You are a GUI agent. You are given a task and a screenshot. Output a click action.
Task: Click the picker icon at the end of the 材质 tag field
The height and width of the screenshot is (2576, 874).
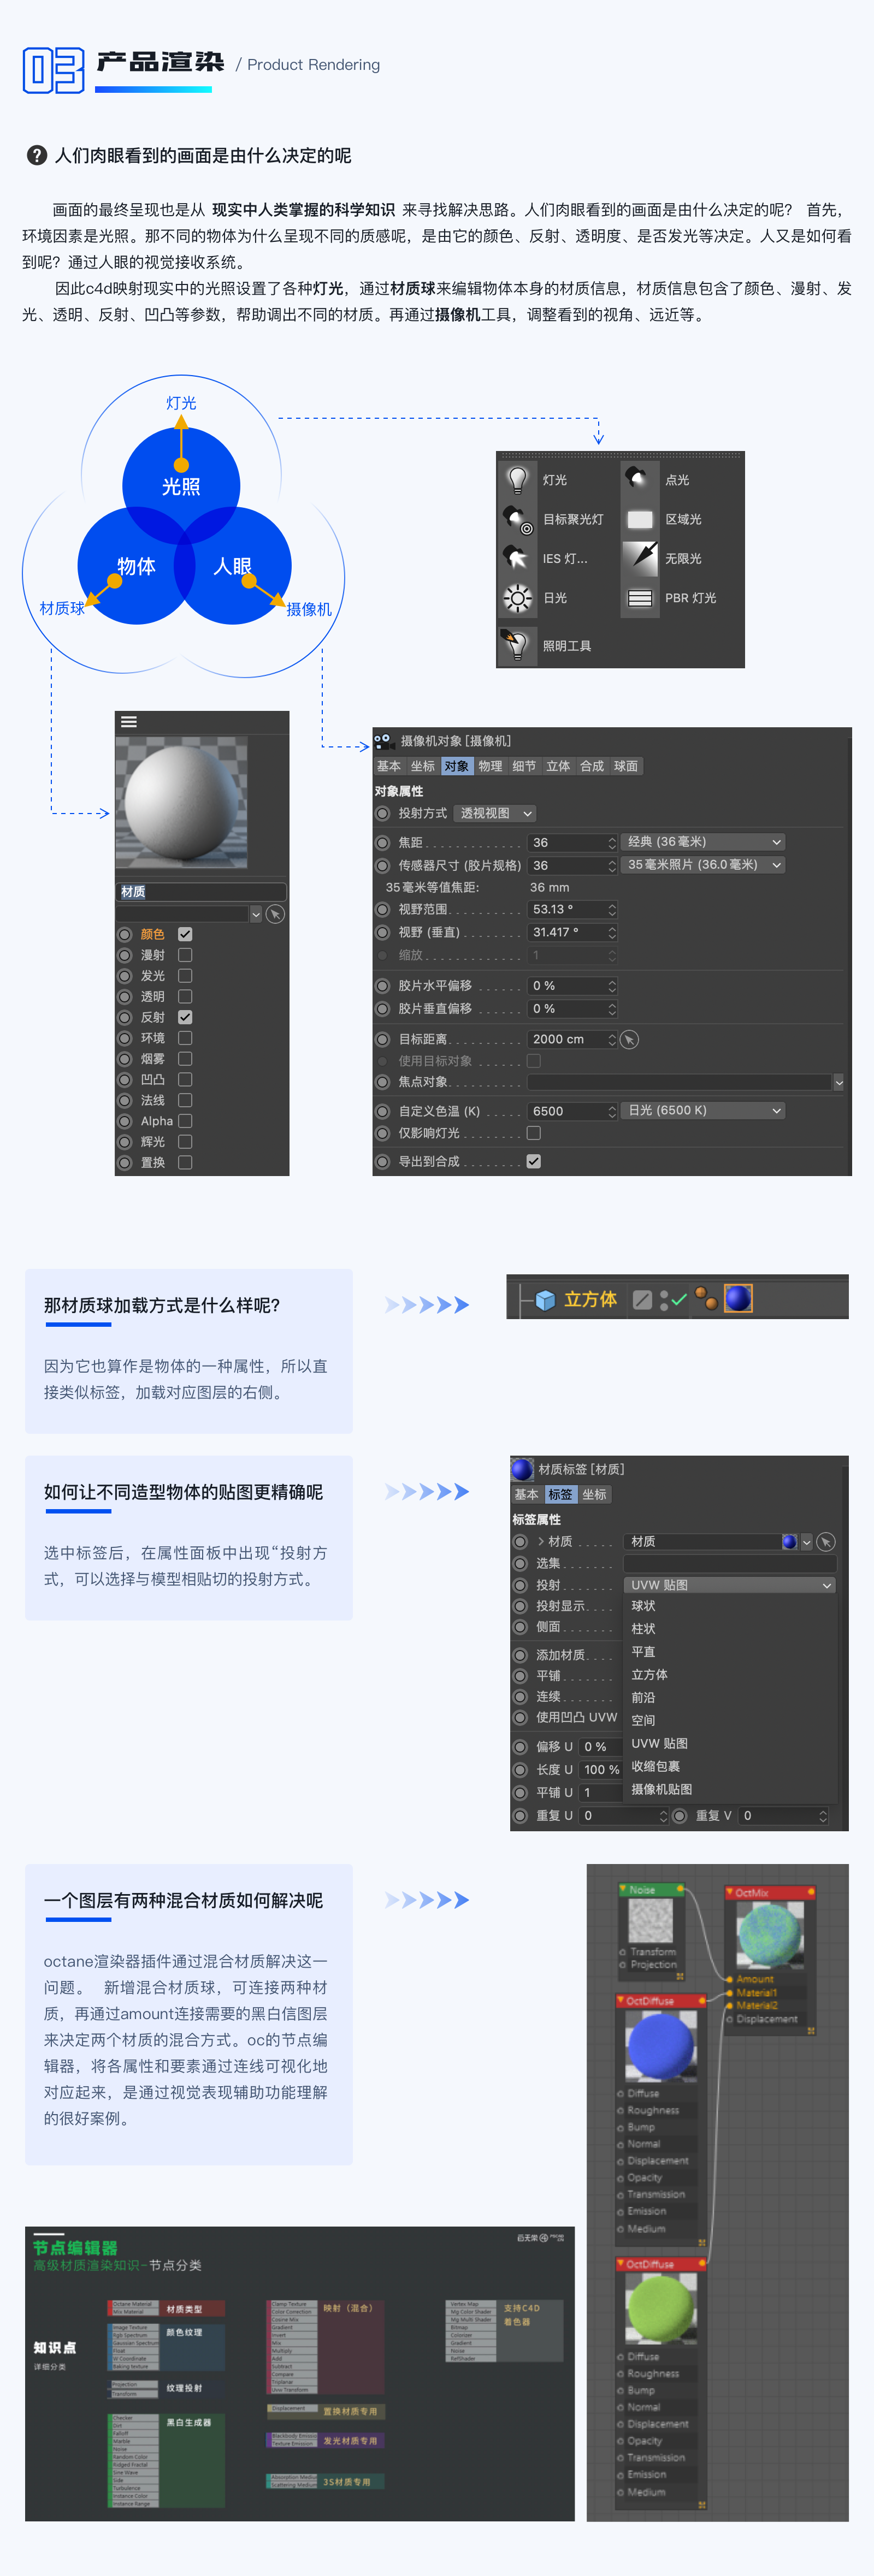[x=826, y=1541]
